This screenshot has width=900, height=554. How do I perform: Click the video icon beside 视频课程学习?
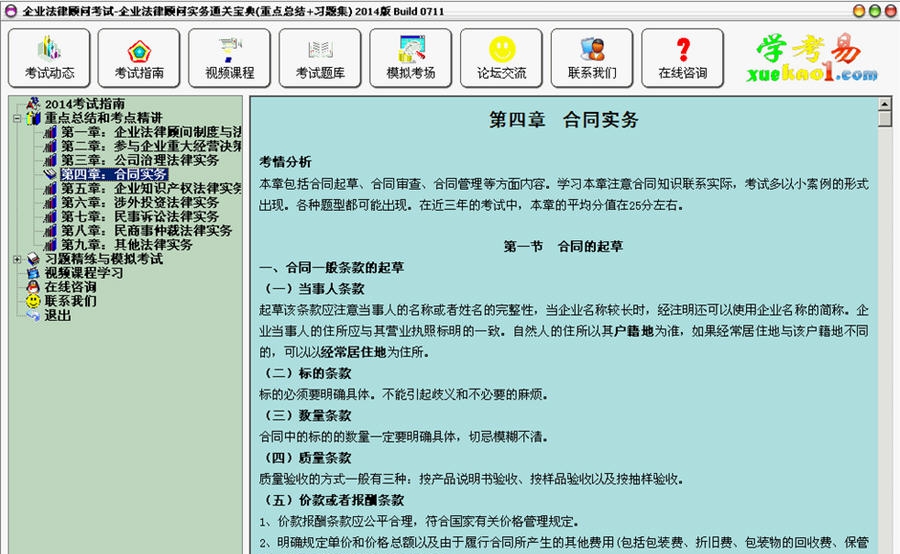pos(33,273)
